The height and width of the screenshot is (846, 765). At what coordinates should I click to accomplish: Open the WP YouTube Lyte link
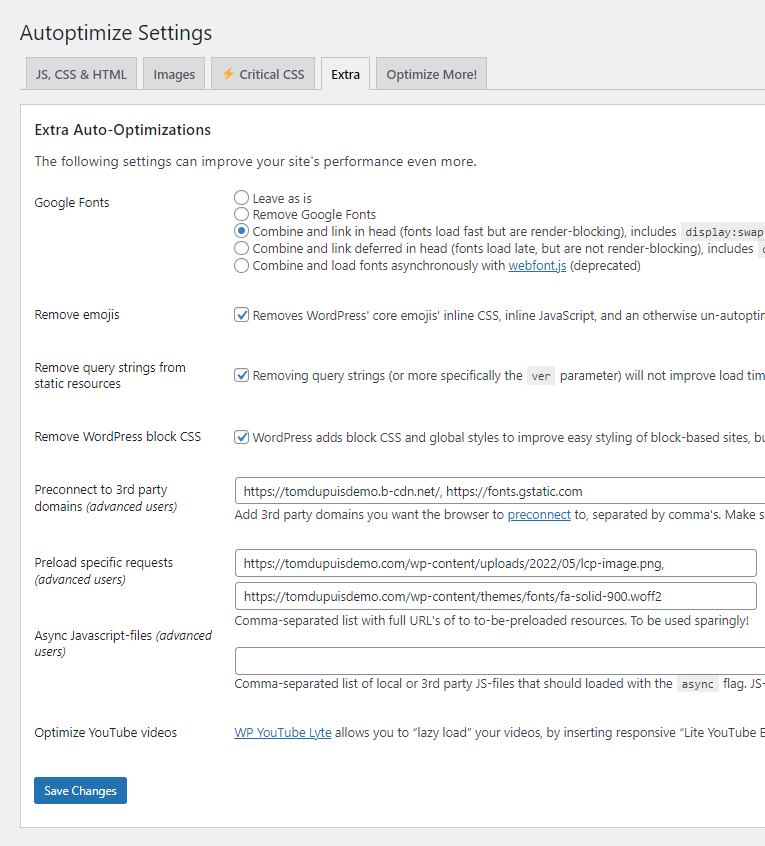click(x=283, y=733)
